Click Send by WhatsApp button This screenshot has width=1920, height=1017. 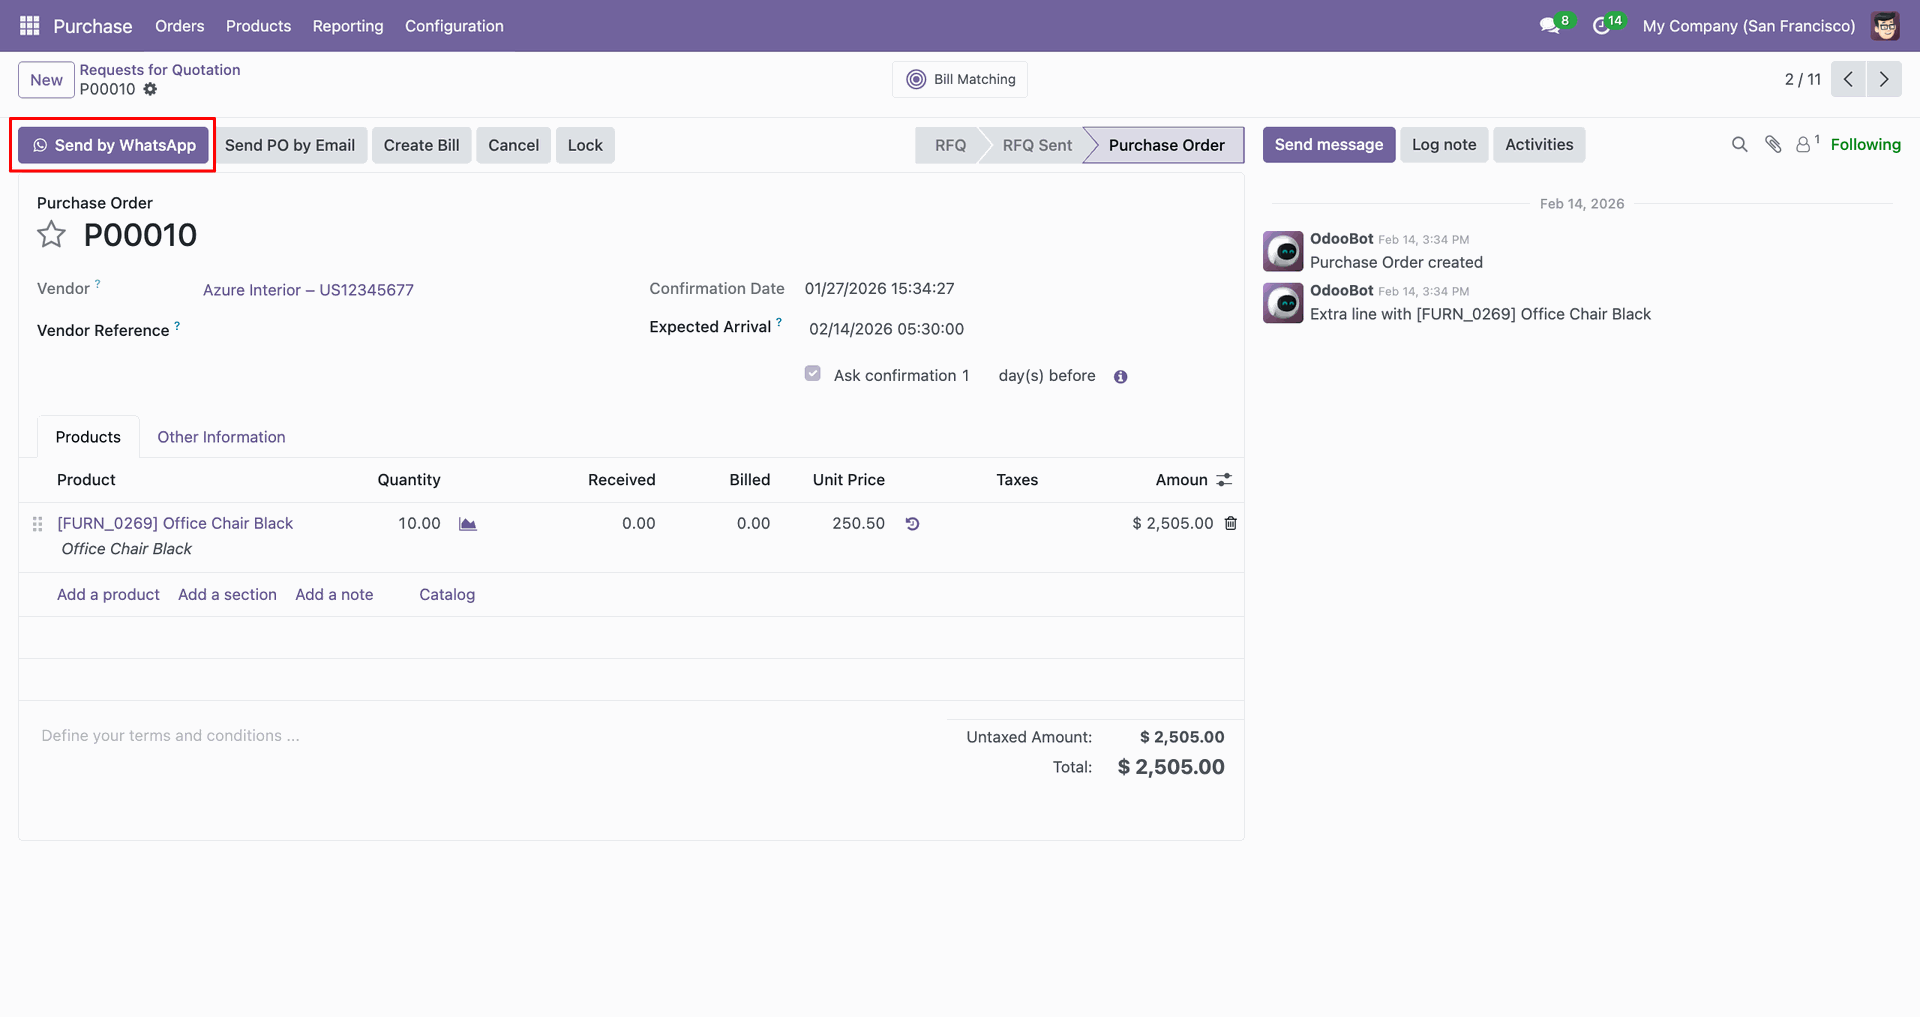point(114,145)
